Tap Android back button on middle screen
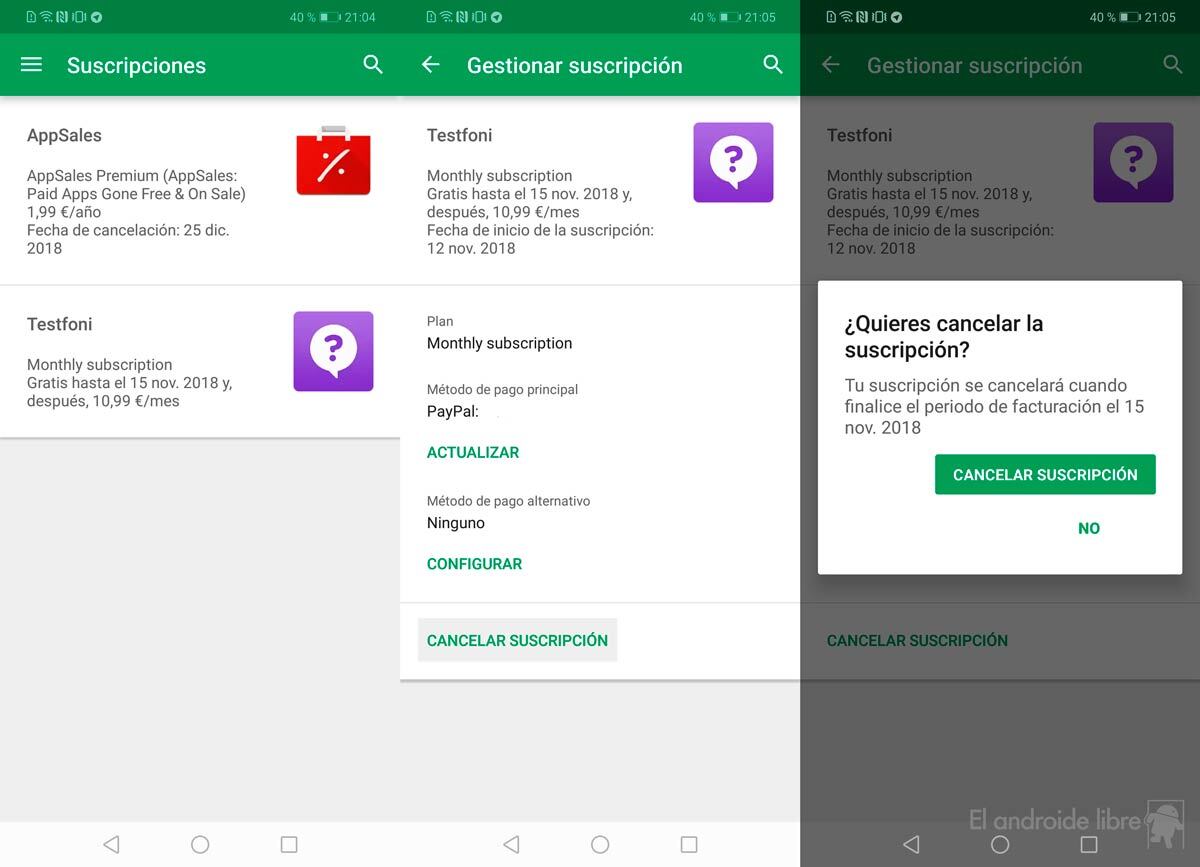This screenshot has width=1200, height=867. pos(511,845)
